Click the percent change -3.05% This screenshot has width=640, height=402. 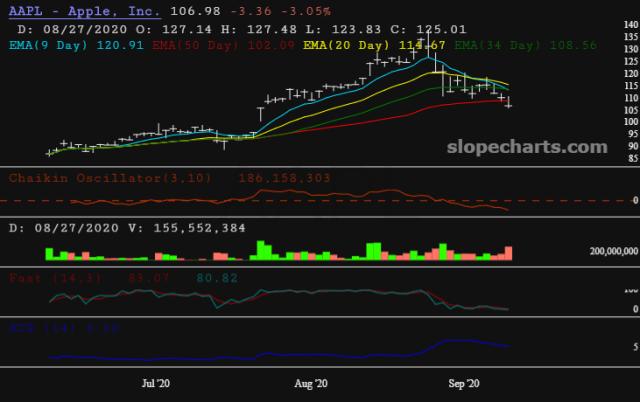point(306,11)
